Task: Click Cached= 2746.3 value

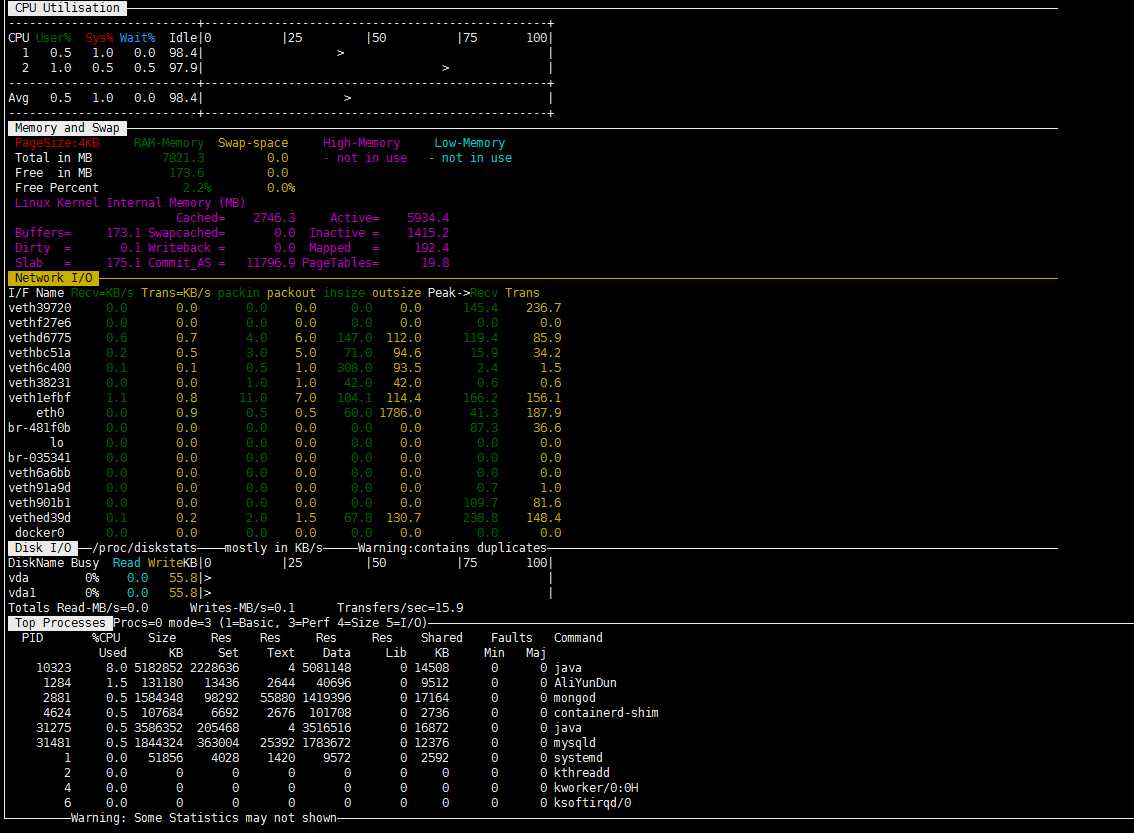Action: [x=236, y=218]
